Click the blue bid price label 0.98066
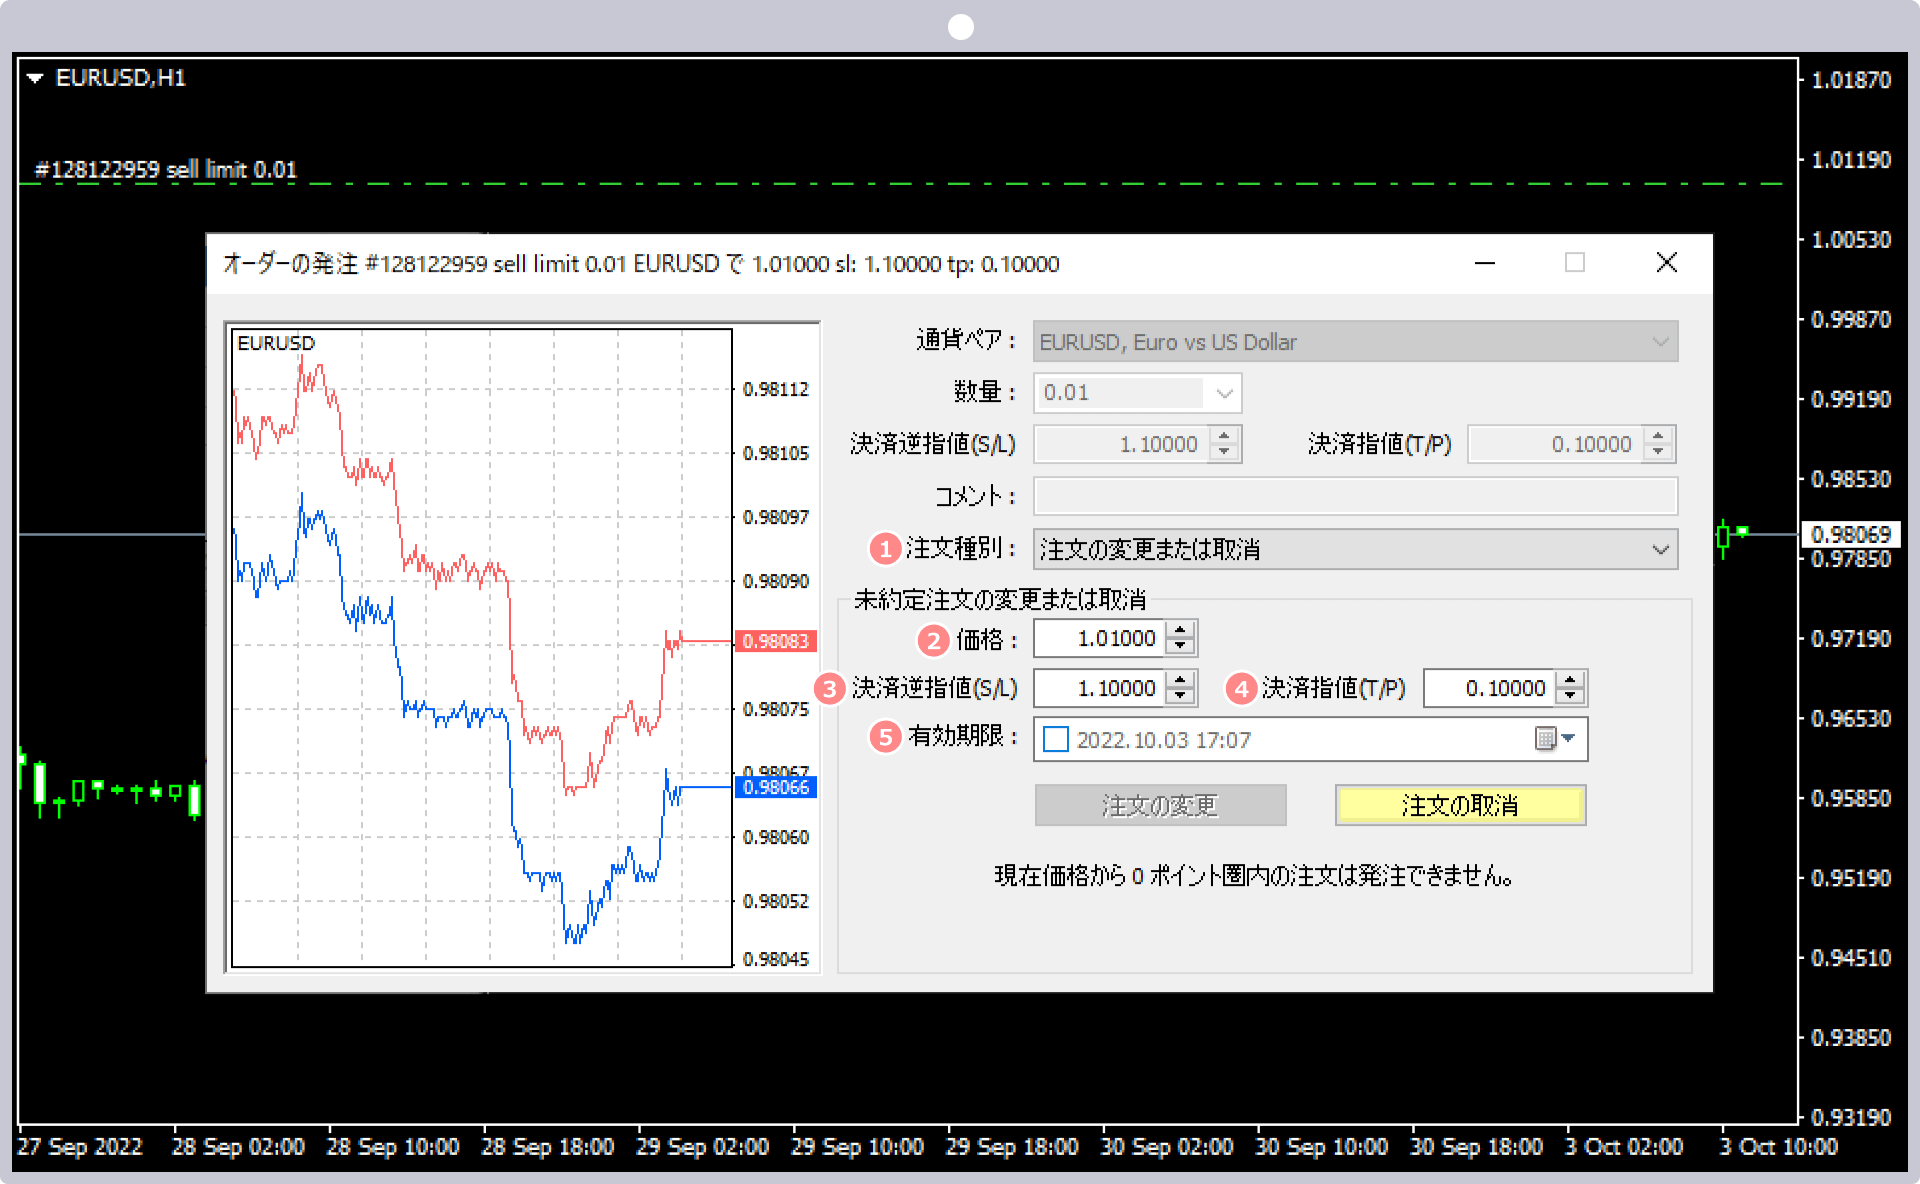 [776, 788]
